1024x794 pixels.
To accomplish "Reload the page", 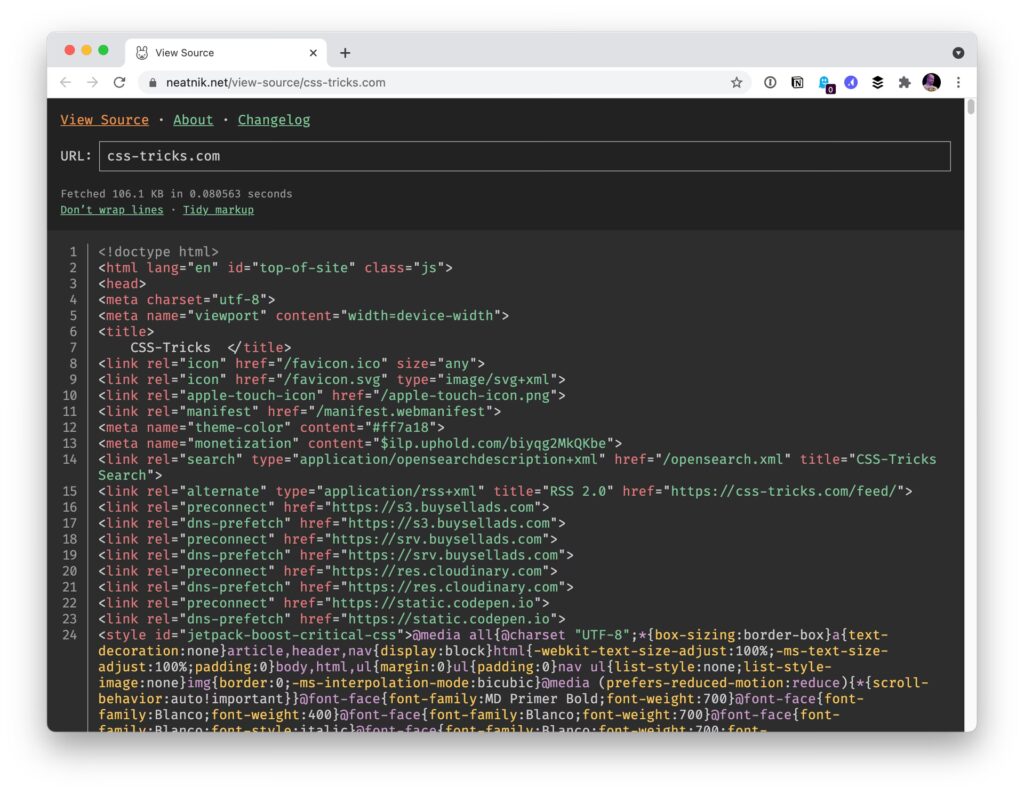I will [x=120, y=83].
